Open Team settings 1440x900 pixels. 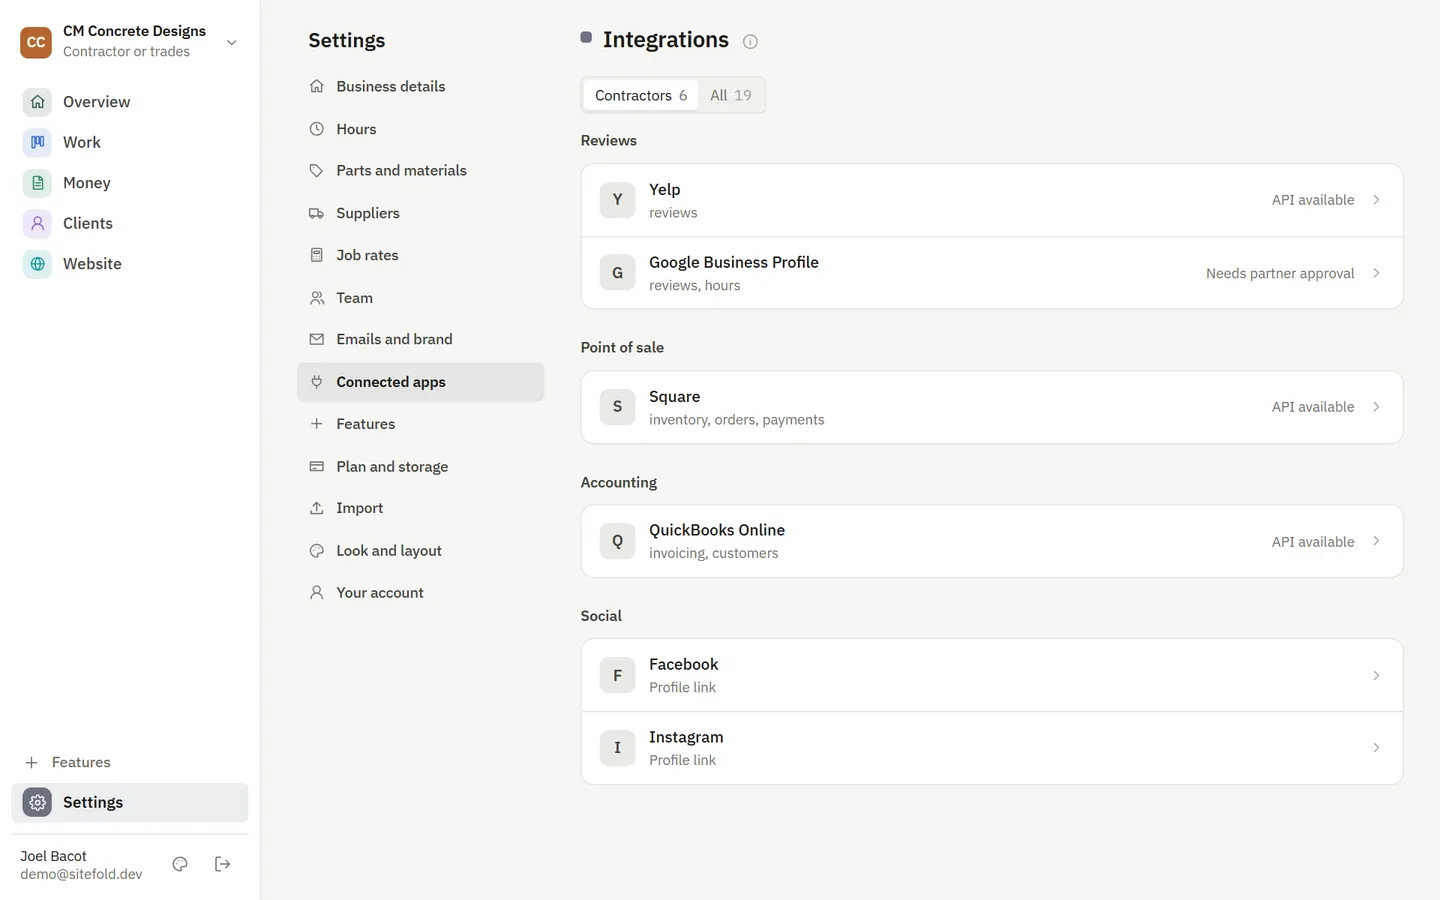pos(420,298)
